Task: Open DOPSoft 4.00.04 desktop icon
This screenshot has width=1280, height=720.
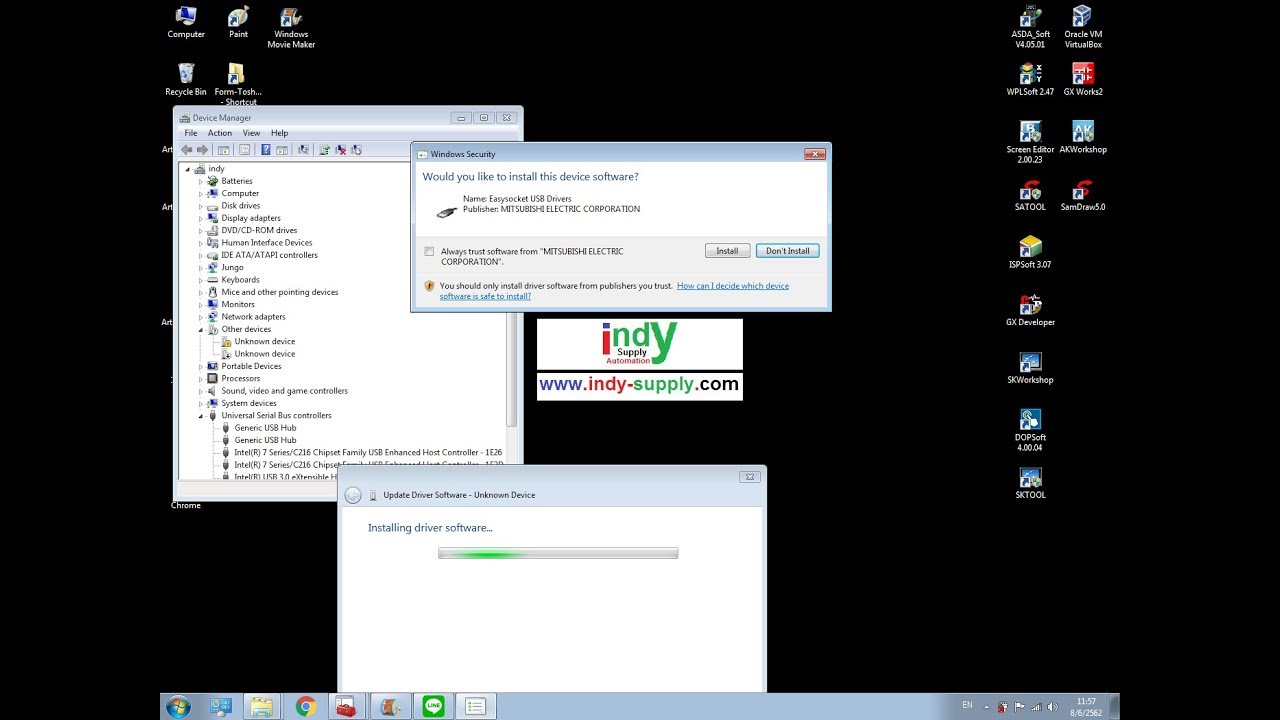Action: 1030,430
